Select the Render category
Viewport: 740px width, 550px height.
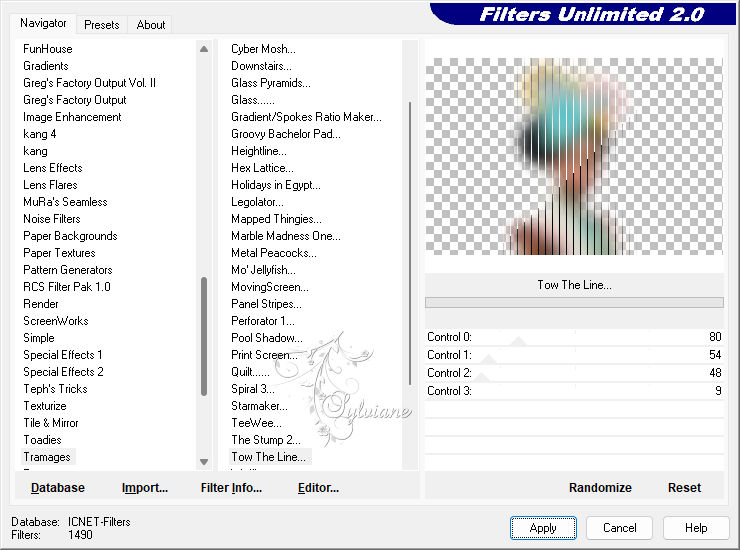(41, 304)
